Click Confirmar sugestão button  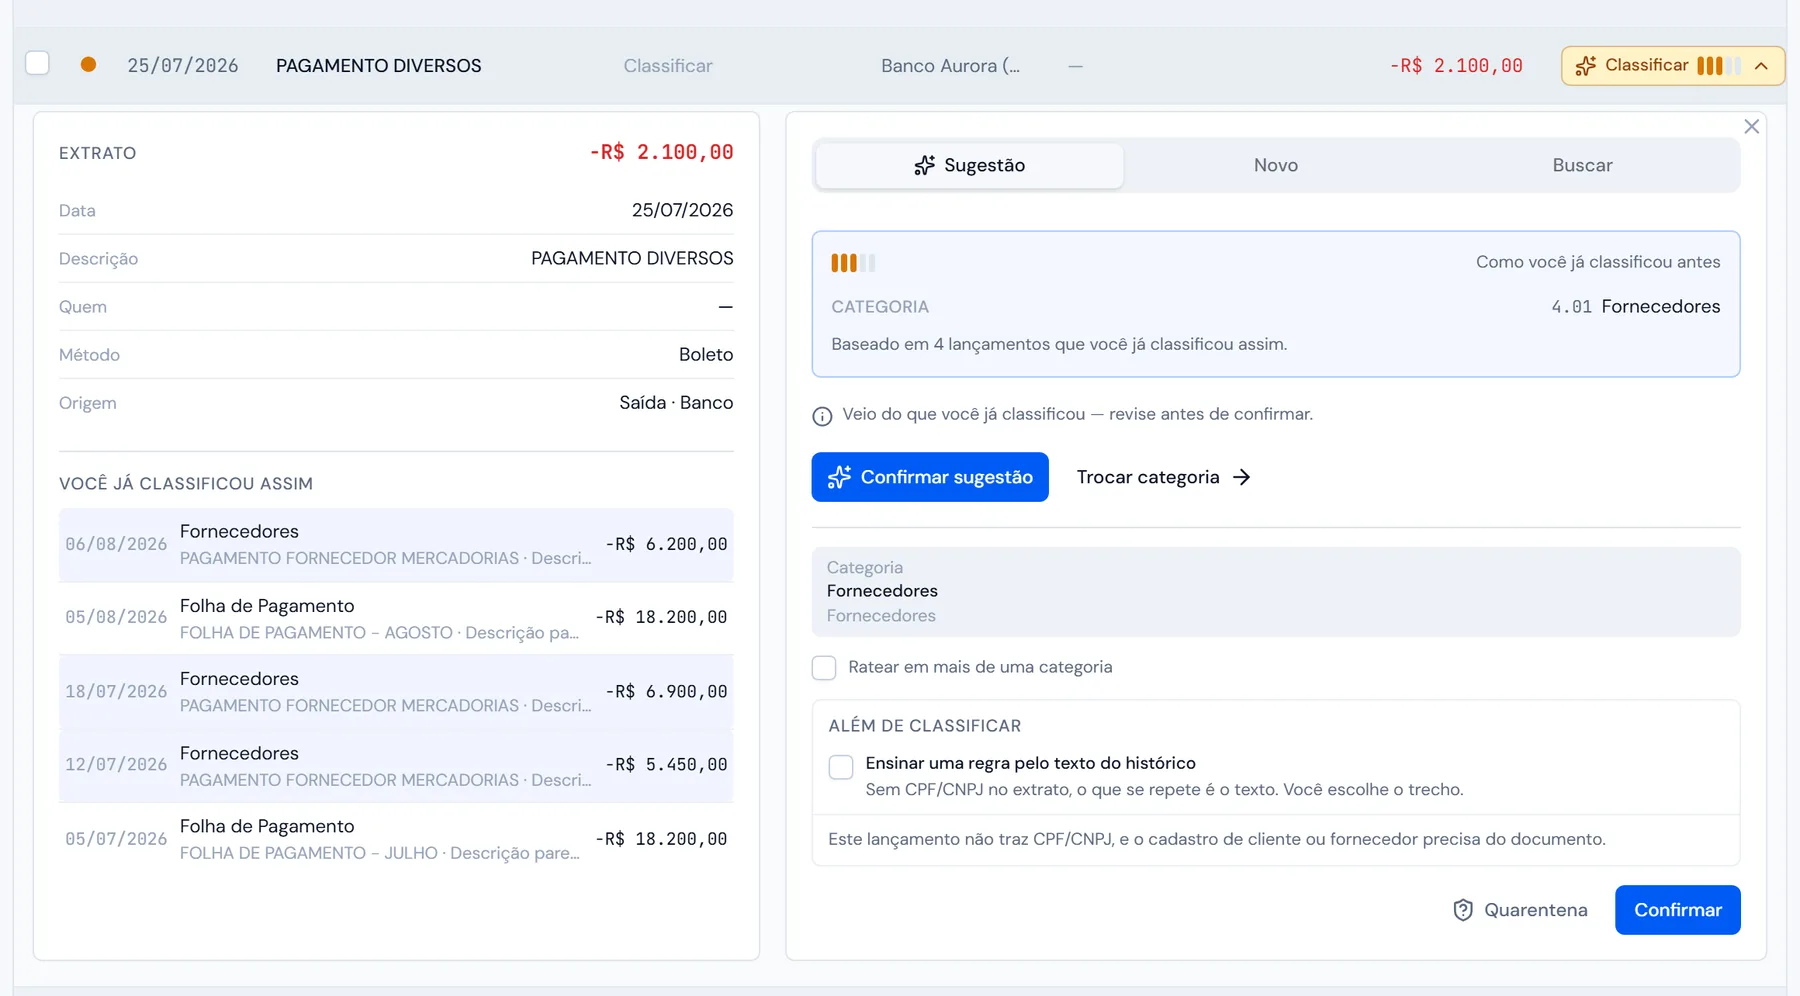coord(930,477)
